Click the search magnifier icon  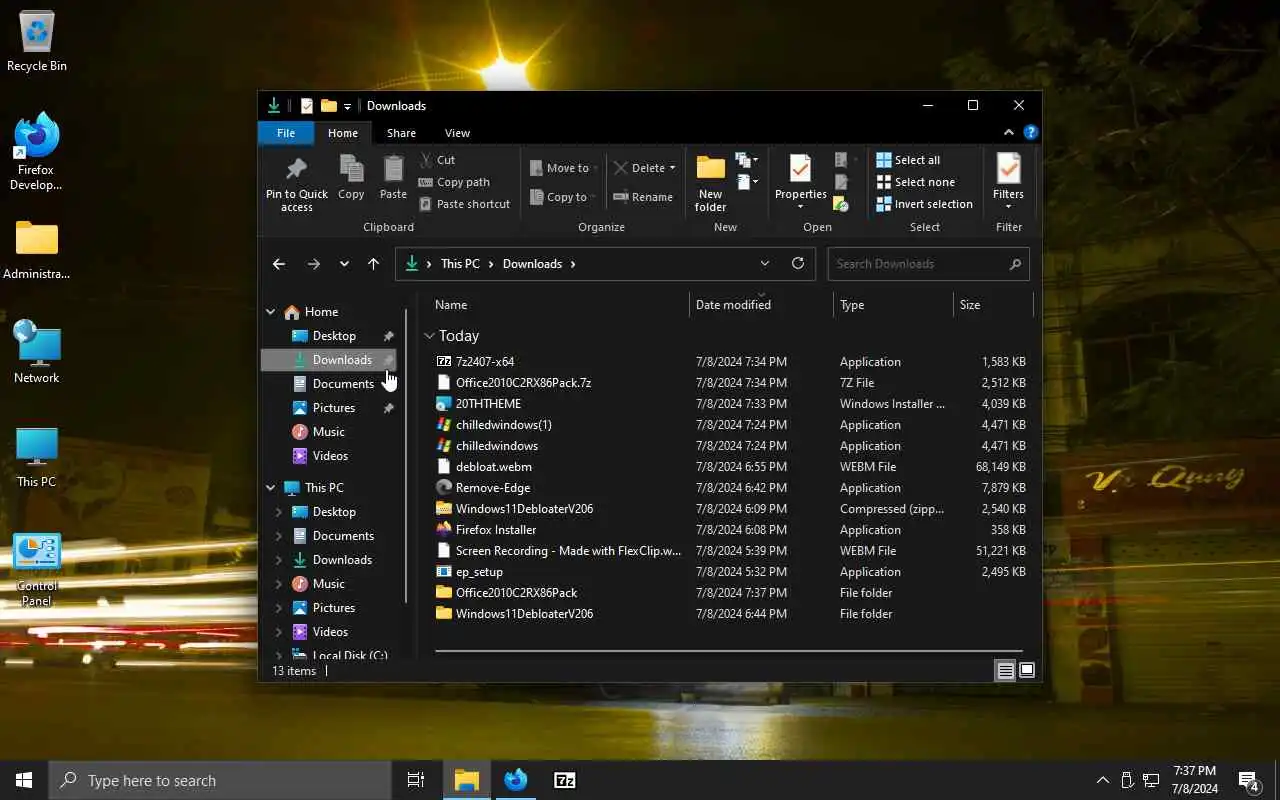coord(1015,264)
